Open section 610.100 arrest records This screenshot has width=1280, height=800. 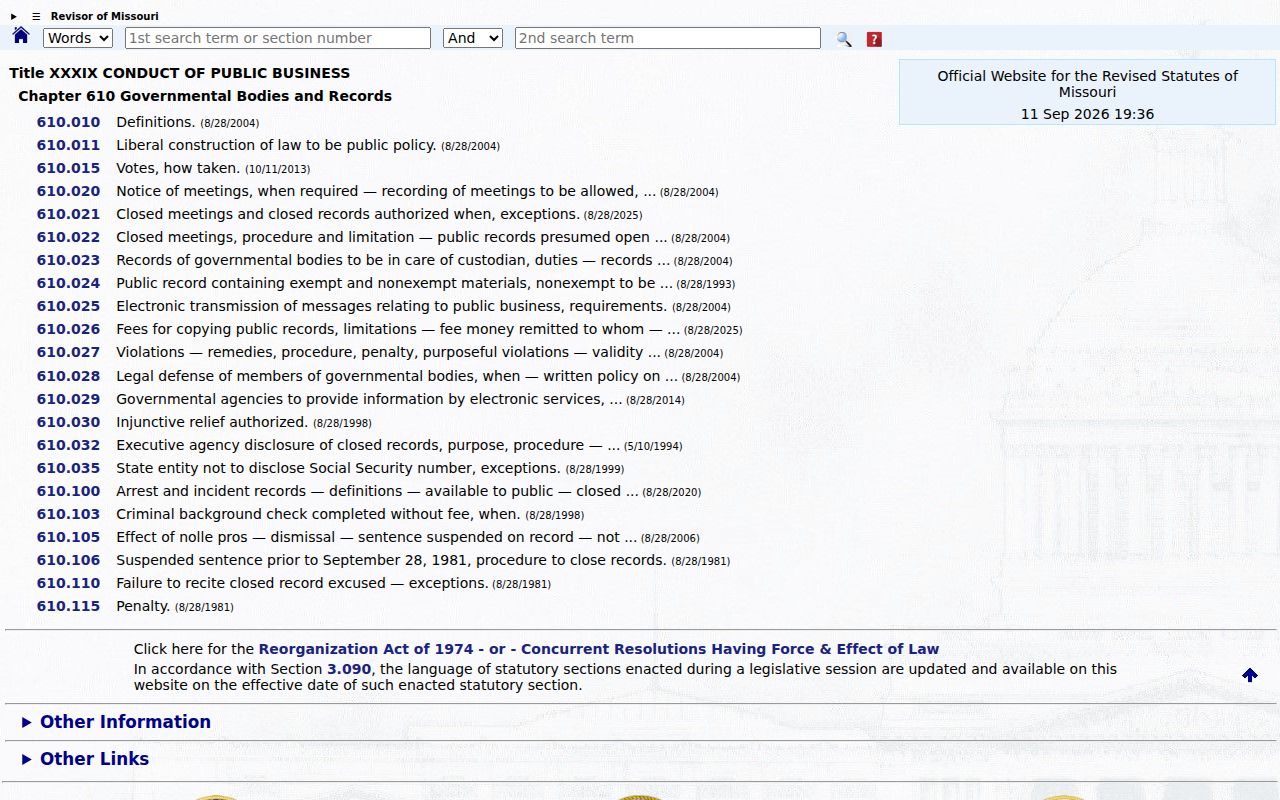click(68, 491)
